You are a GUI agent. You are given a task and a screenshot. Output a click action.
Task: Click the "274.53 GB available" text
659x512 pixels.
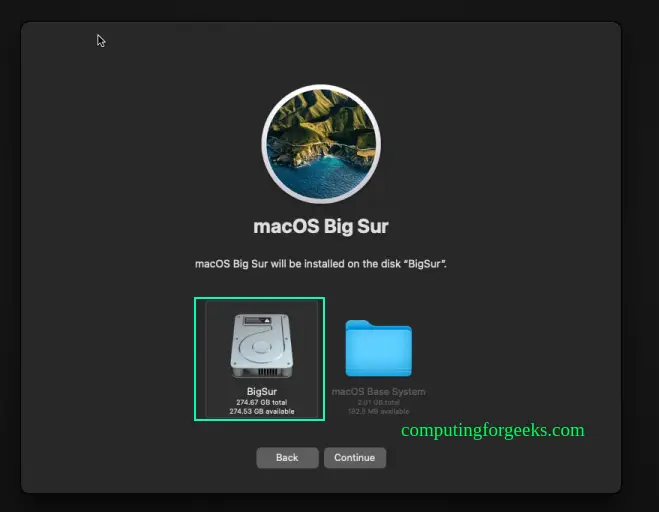[261, 411]
